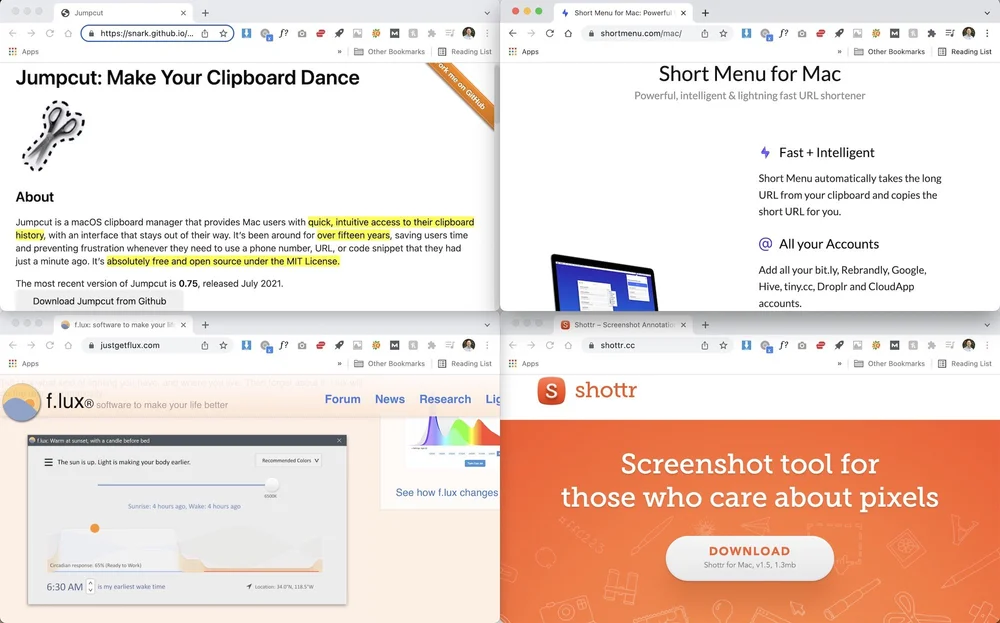Open the f.lux Research link
Screen dimensions: 1000x623
click(x=445, y=399)
